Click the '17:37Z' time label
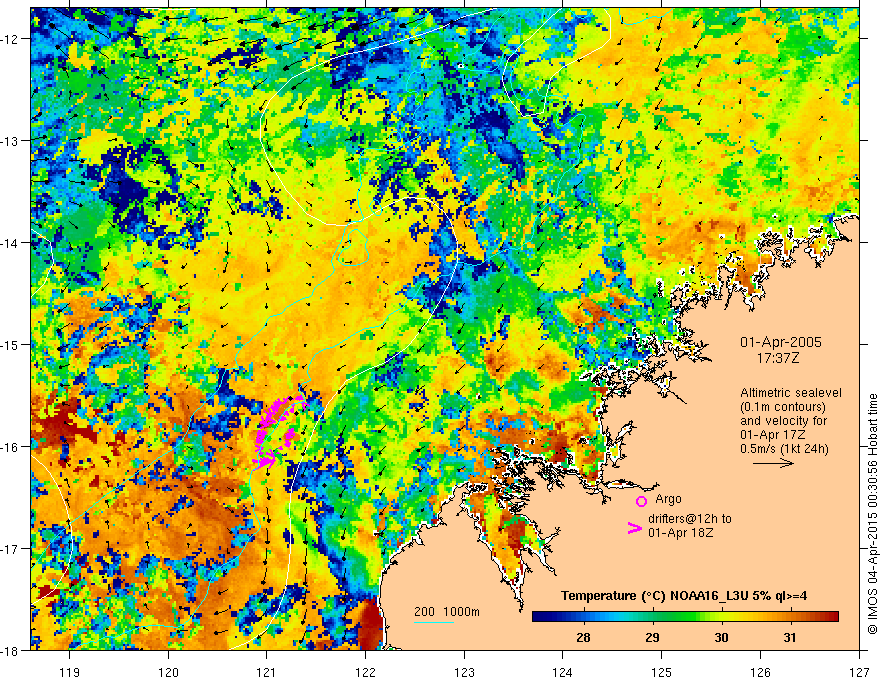This screenshot has width=880, height=680. click(777, 357)
